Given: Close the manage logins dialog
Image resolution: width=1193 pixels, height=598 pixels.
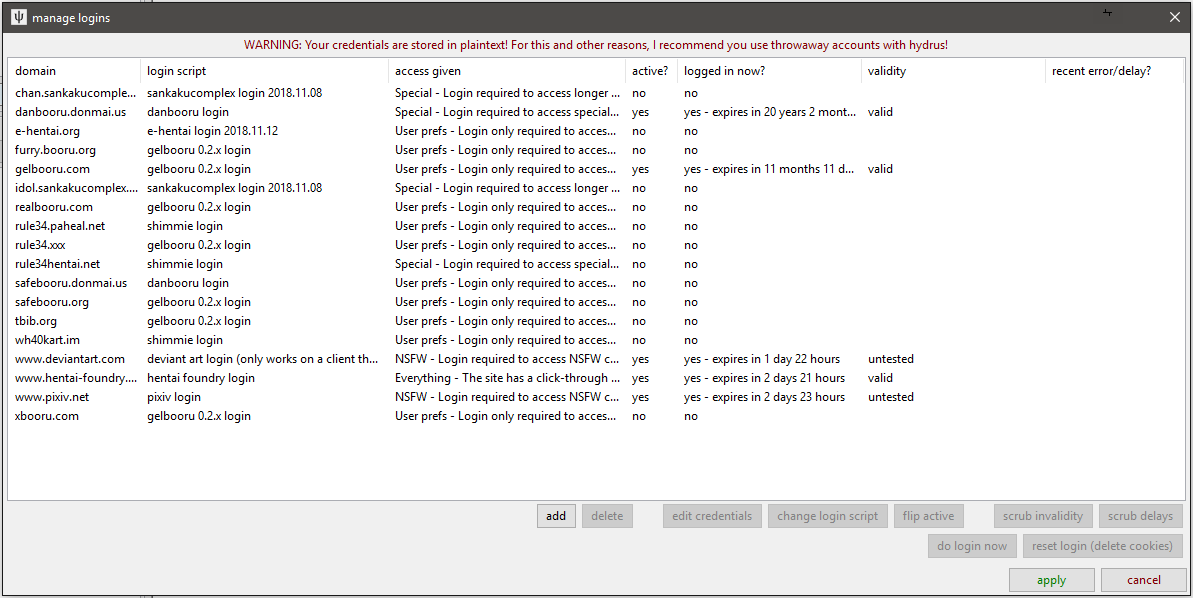Looking at the screenshot, I should pyautogui.click(x=1175, y=17).
